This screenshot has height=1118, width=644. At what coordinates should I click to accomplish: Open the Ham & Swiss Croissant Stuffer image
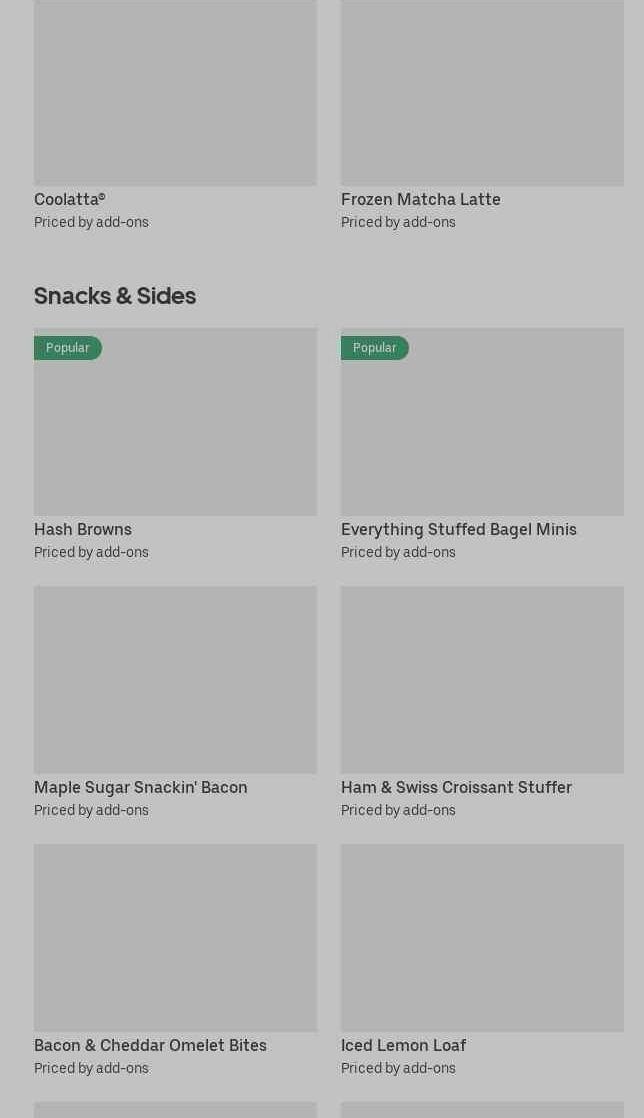coord(482,679)
